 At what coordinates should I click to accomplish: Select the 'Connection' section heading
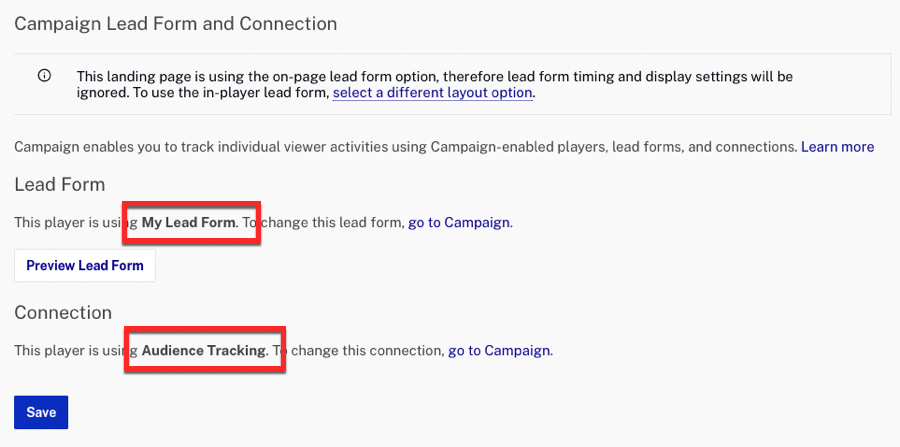pos(63,313)
